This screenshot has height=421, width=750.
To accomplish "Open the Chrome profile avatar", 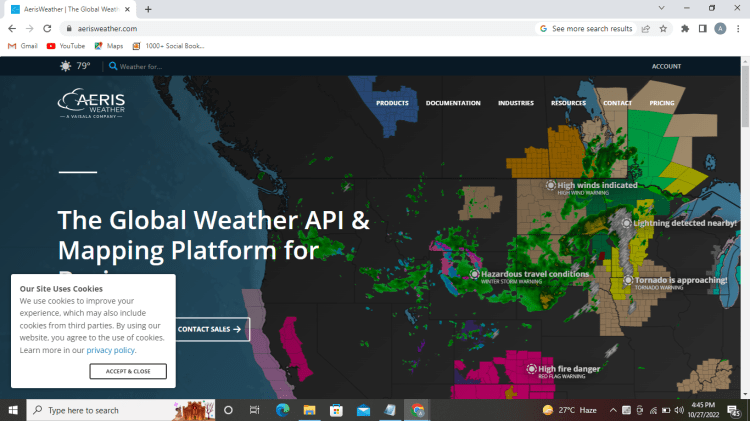I will tap(720, 29).
